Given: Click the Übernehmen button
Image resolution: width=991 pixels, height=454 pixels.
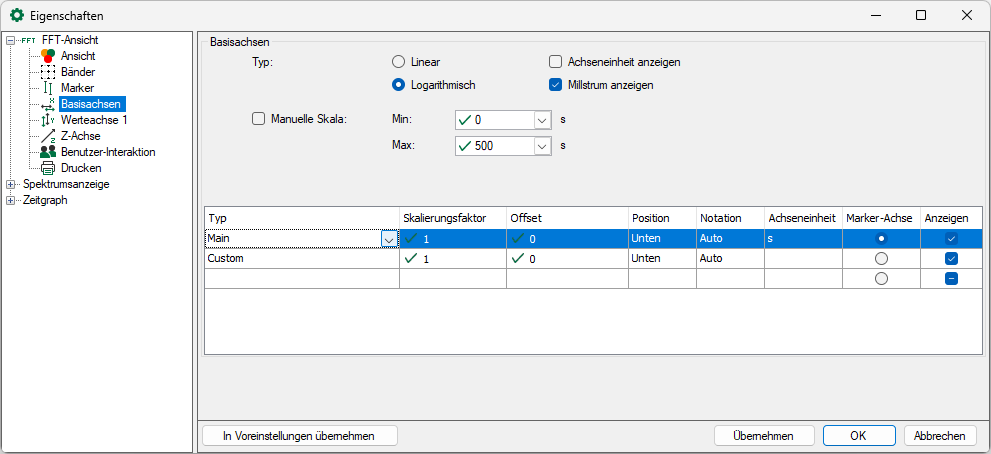Looking at the screenshot, I should point(763,435).
